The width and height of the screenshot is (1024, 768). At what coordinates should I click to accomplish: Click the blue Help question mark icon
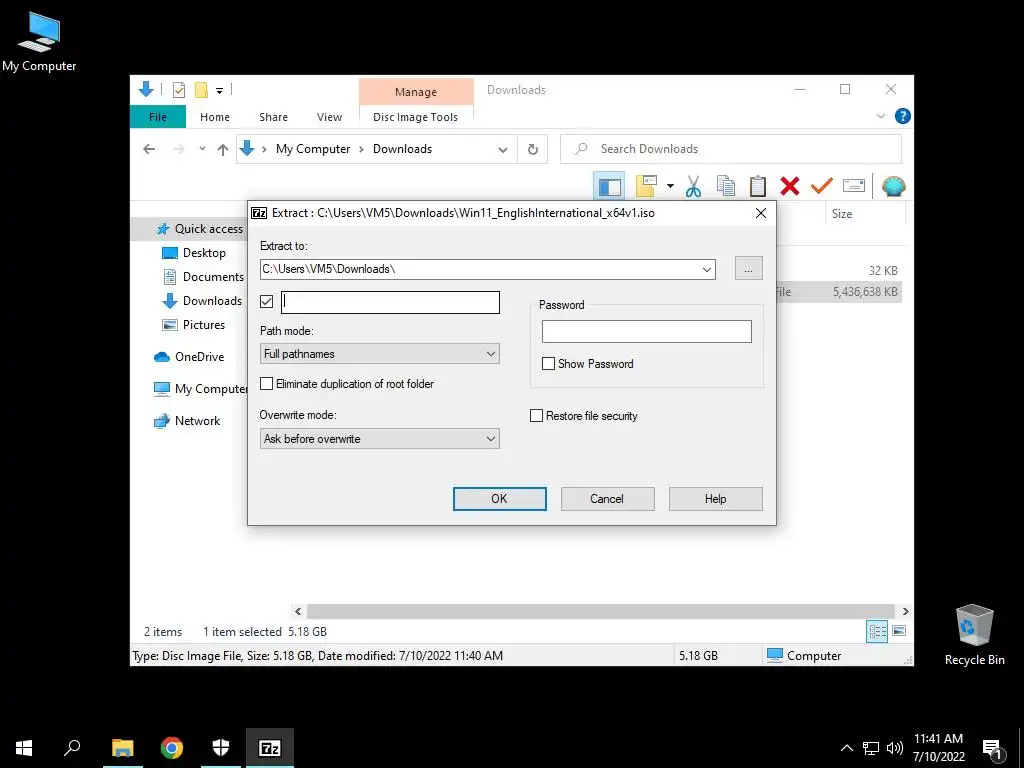click(x=903, y=116)
